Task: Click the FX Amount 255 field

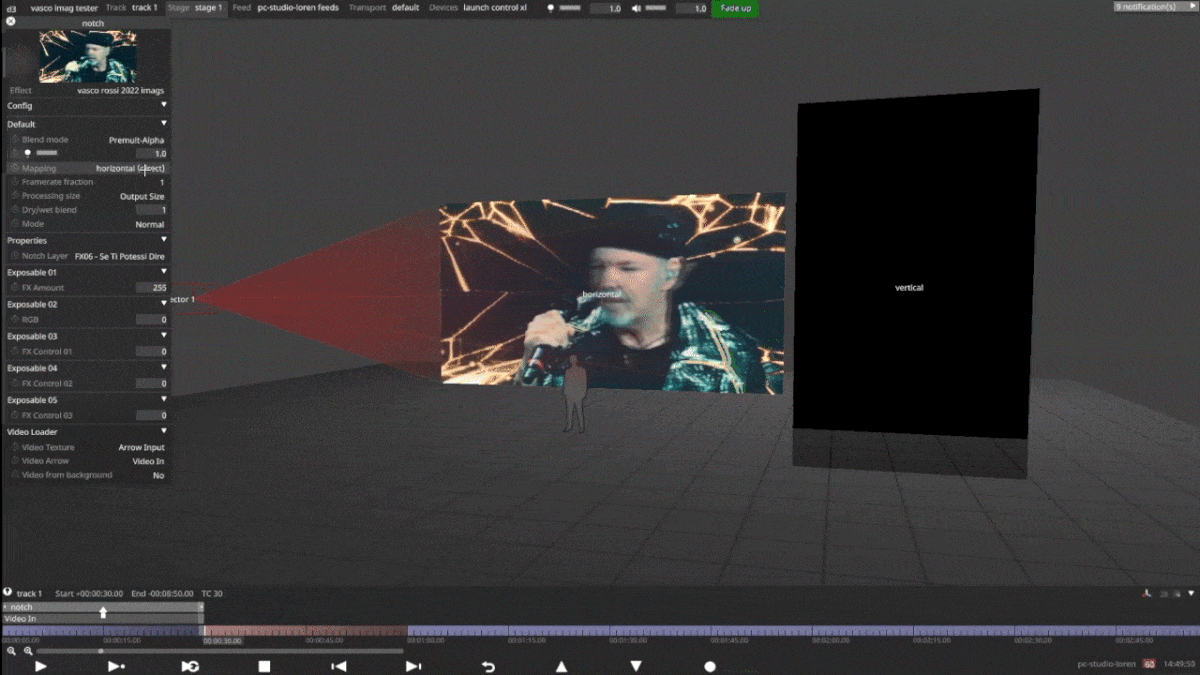Action: 152,287
